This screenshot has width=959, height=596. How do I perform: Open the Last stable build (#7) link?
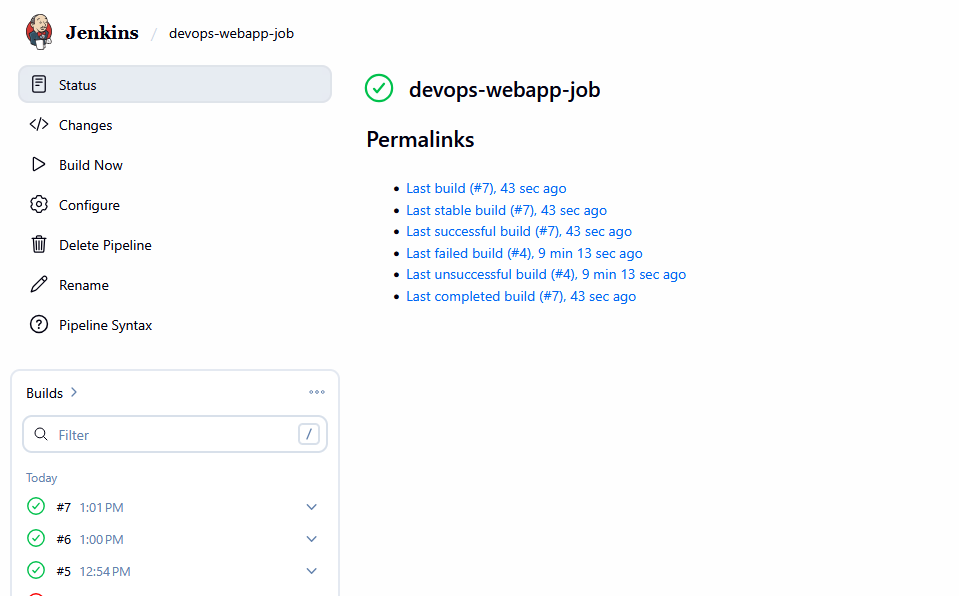pyautogui.click(x=506, y=210)
